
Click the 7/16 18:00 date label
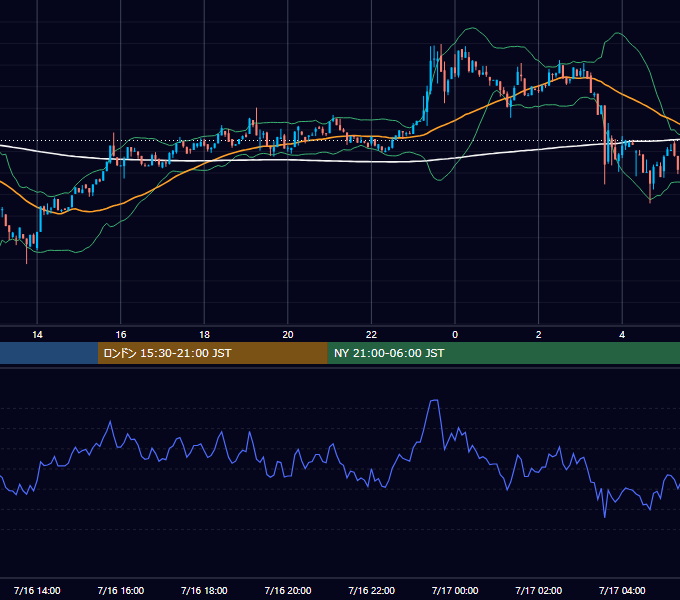point(204,590)
